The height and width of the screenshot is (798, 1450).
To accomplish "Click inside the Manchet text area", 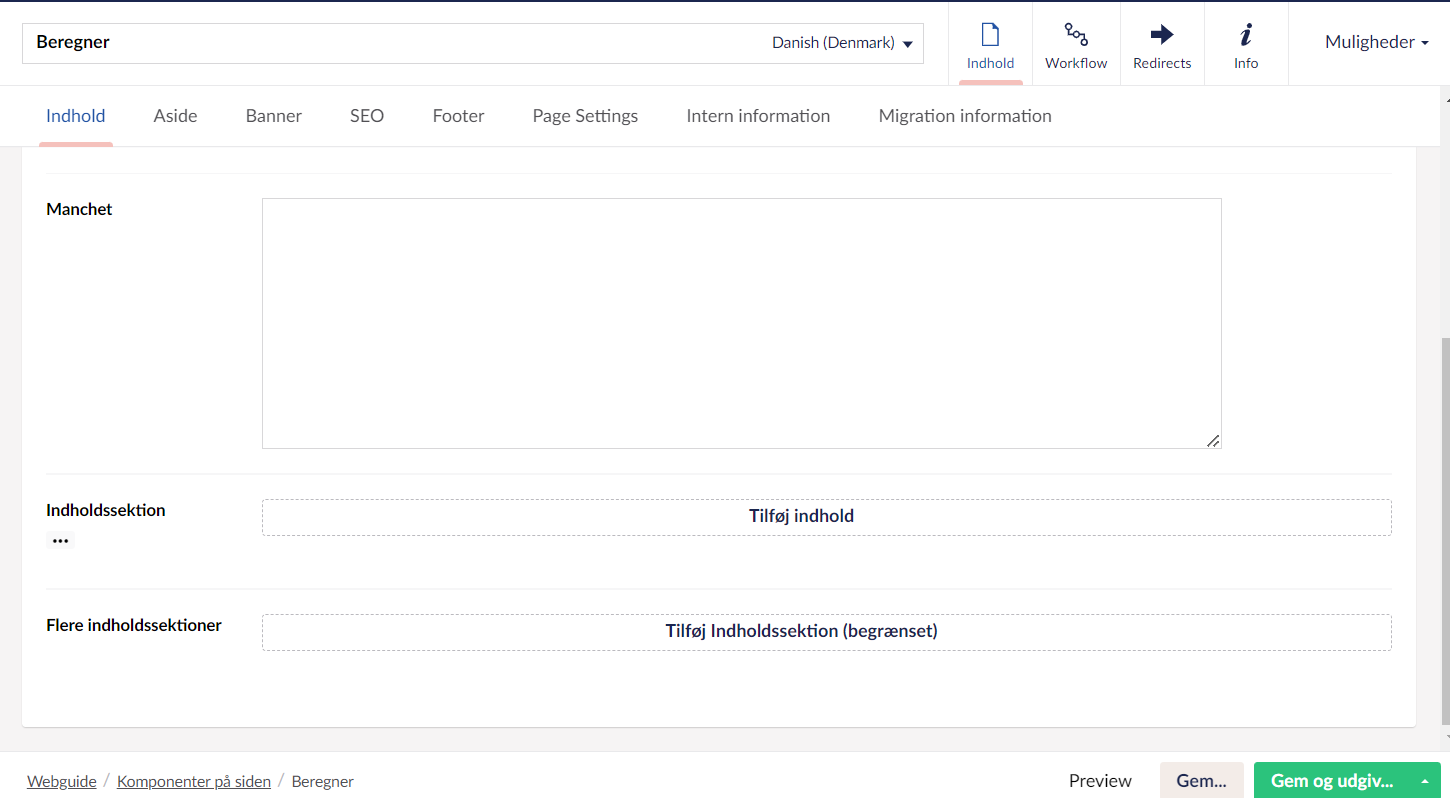I will (741, 323).
